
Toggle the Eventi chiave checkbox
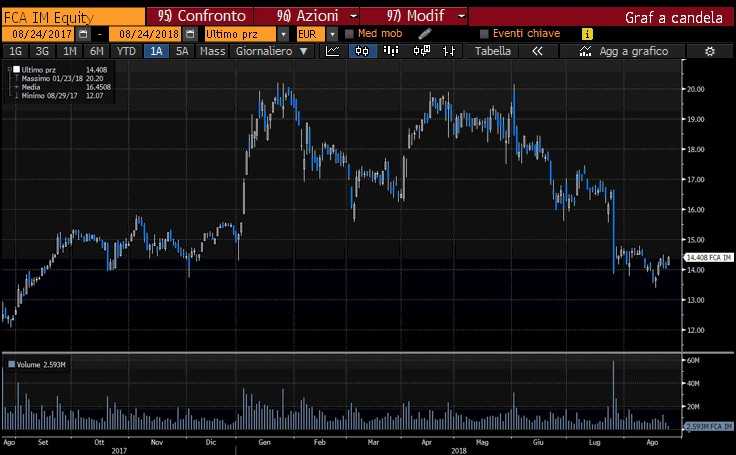tap(484, 34)
